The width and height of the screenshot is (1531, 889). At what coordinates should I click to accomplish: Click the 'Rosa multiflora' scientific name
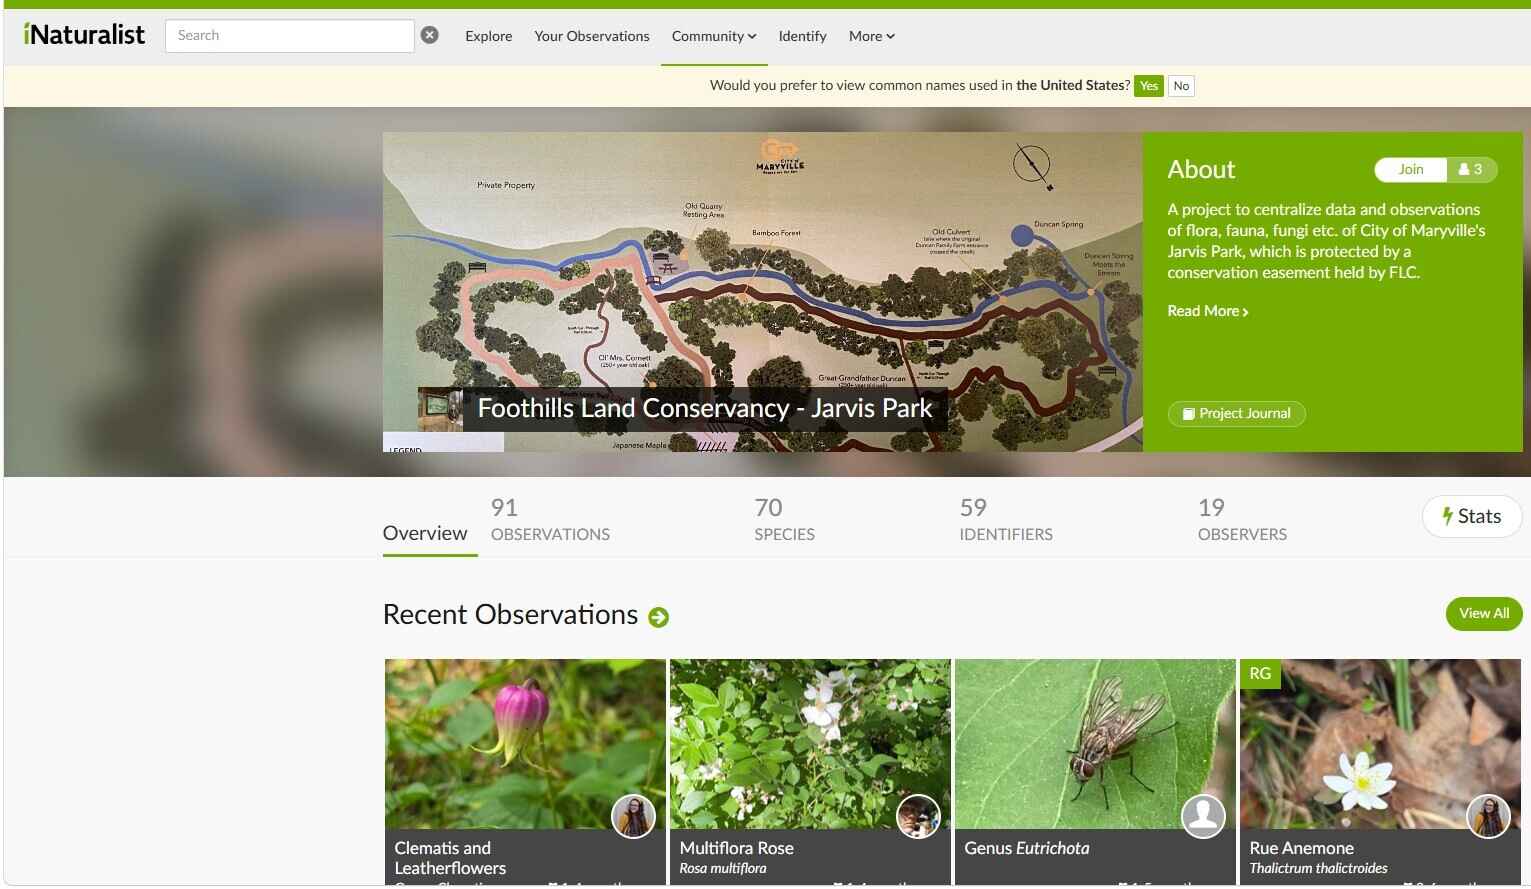pyautogui.click(x=722, y=868)
